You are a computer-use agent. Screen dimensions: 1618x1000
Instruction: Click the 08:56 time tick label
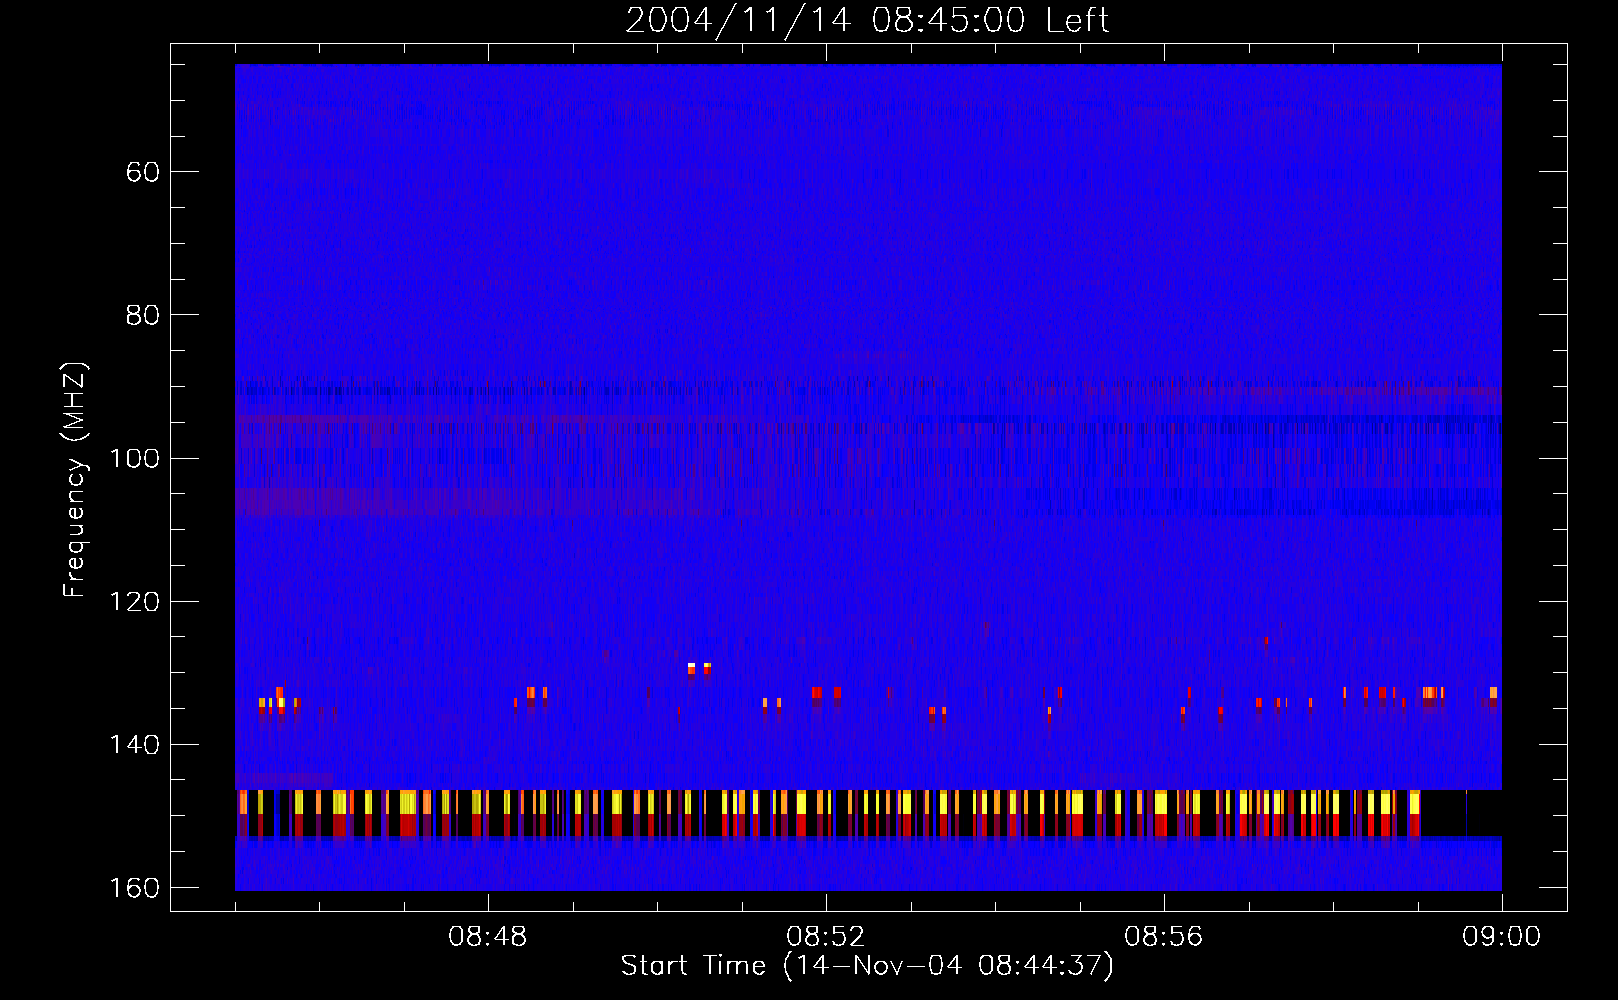[1164, 937]
